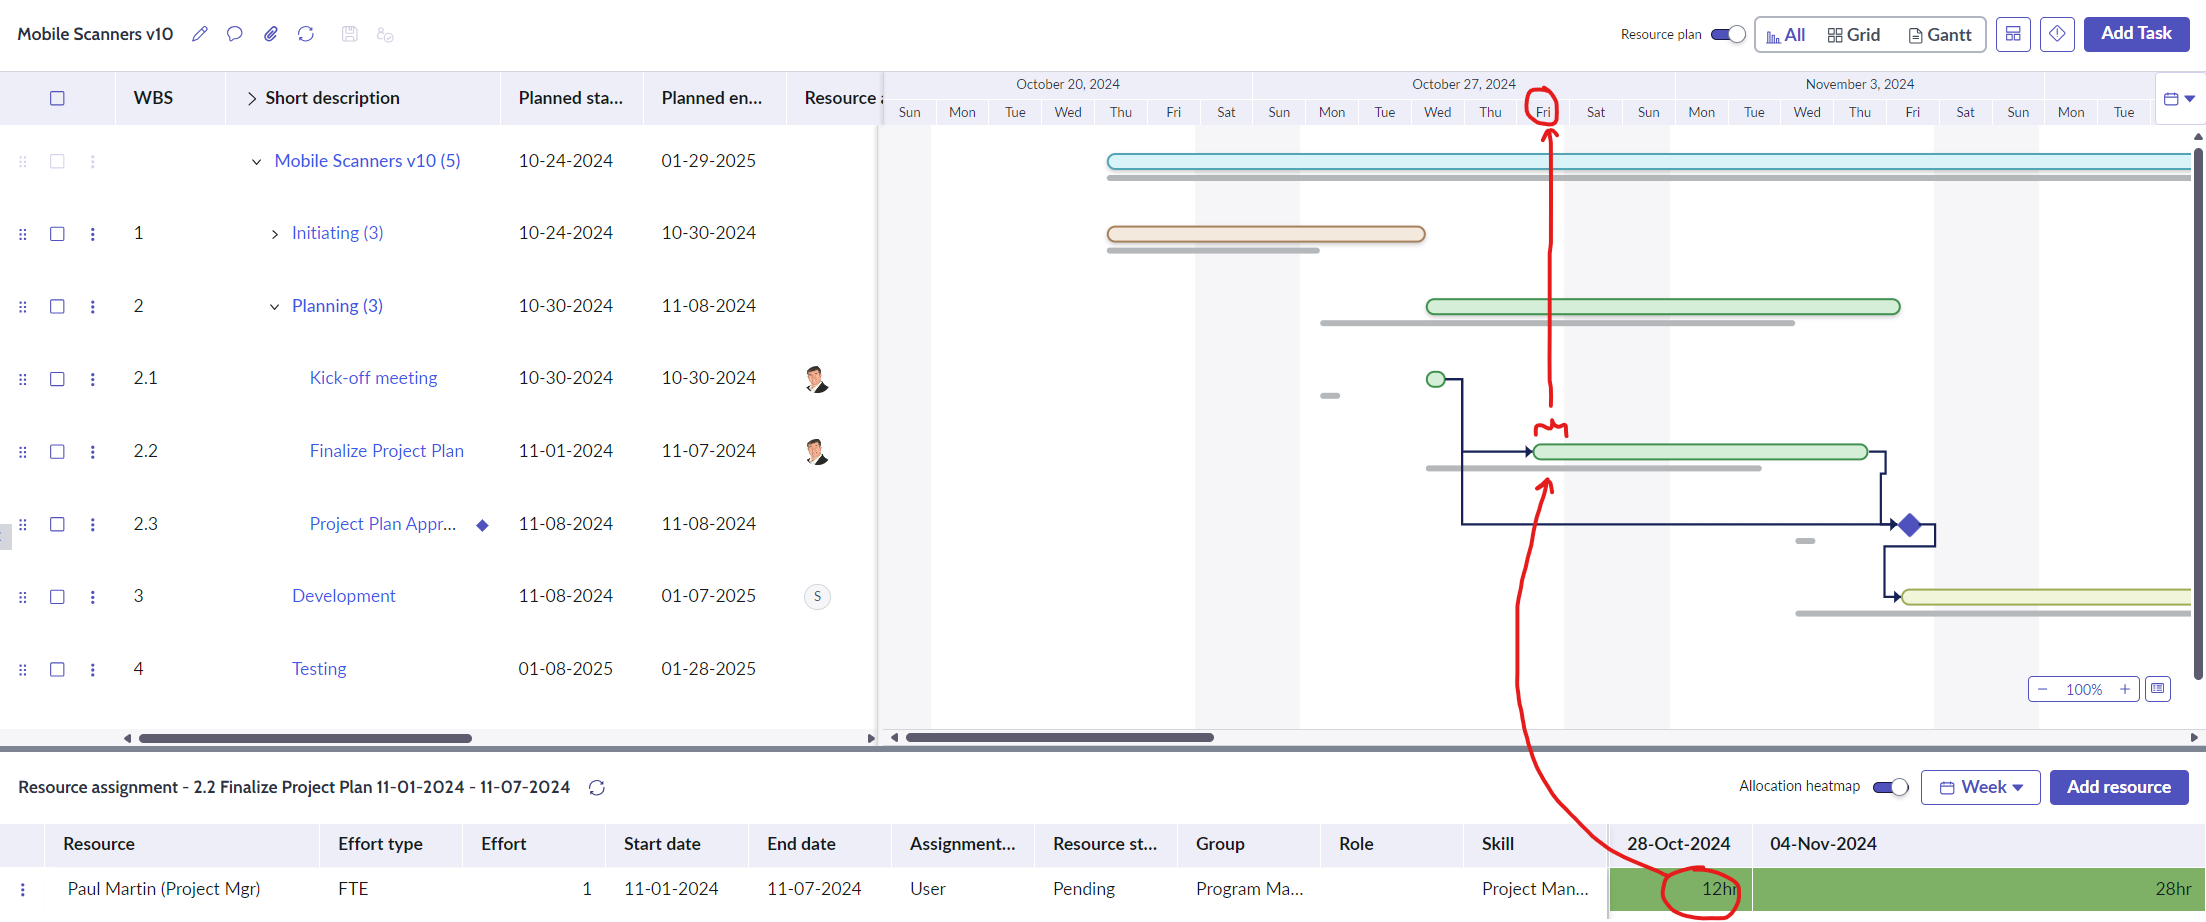This screenshot has width=2206, height=922.
Task: Open three-dot menu for Paul Martin resource
Action: [x=23, y=889]
